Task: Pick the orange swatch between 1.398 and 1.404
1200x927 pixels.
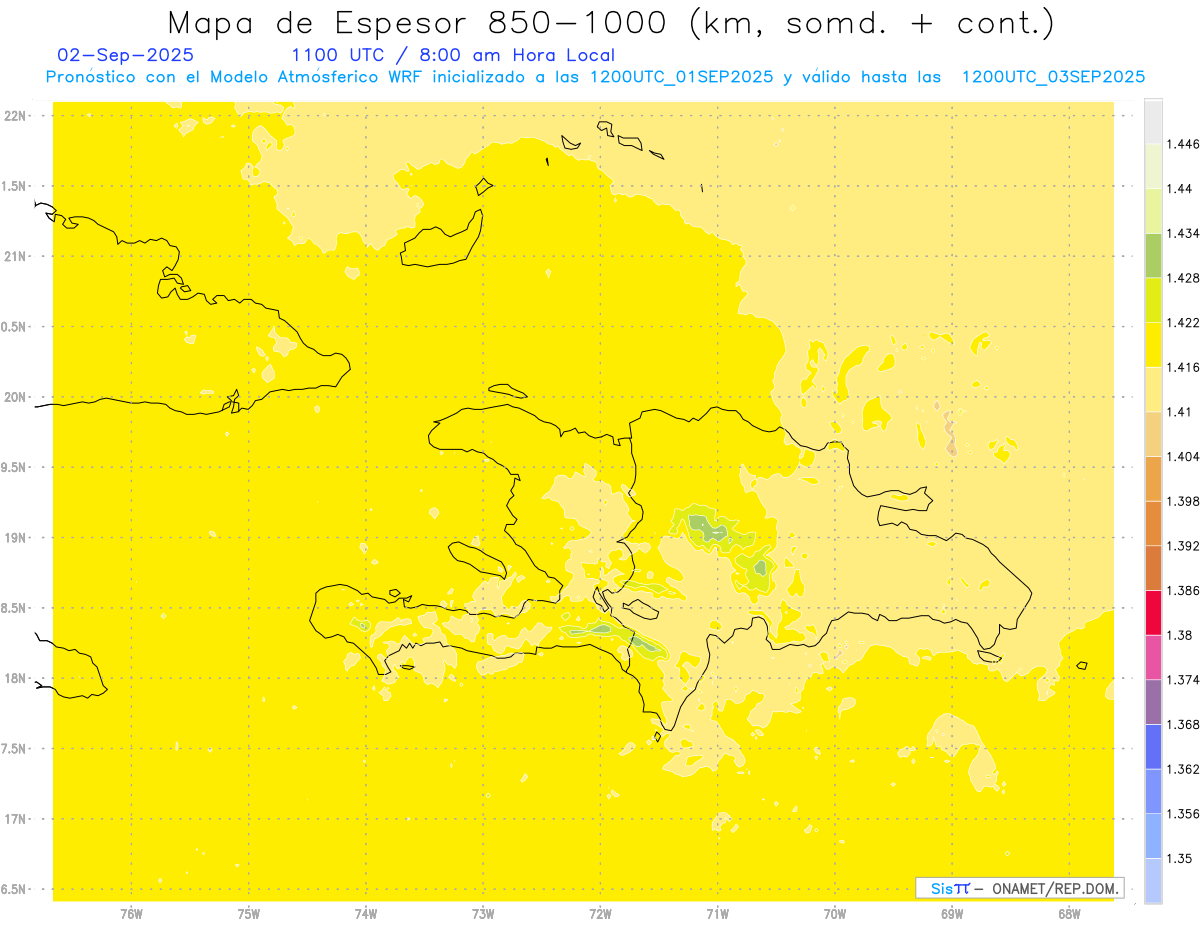Action: point(1153,478)
